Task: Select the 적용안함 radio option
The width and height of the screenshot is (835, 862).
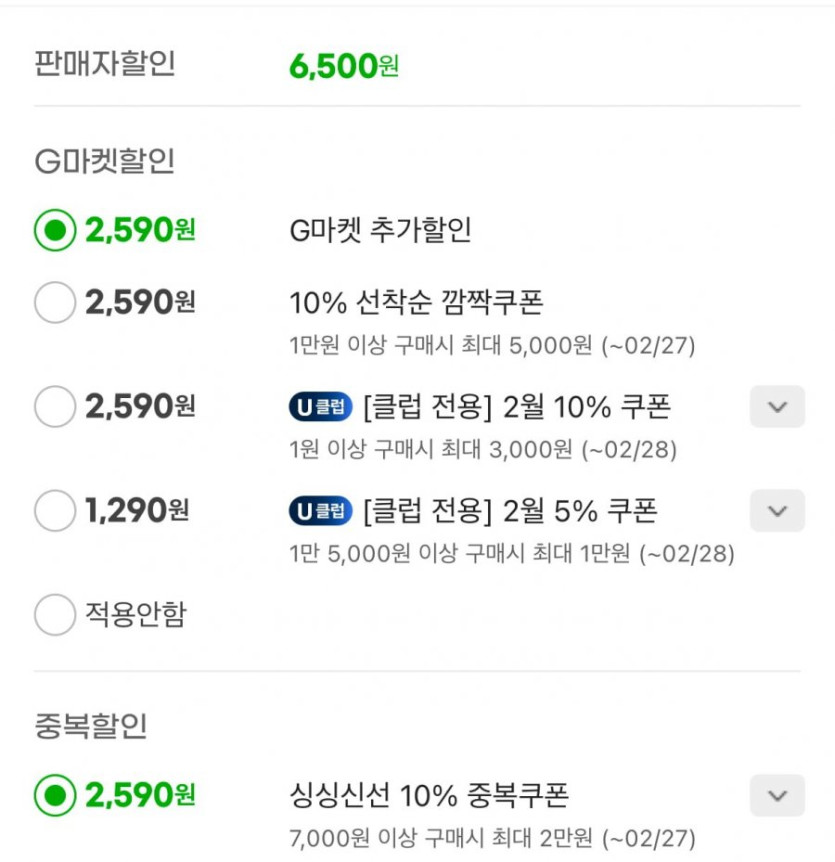Action: (55, 615)
